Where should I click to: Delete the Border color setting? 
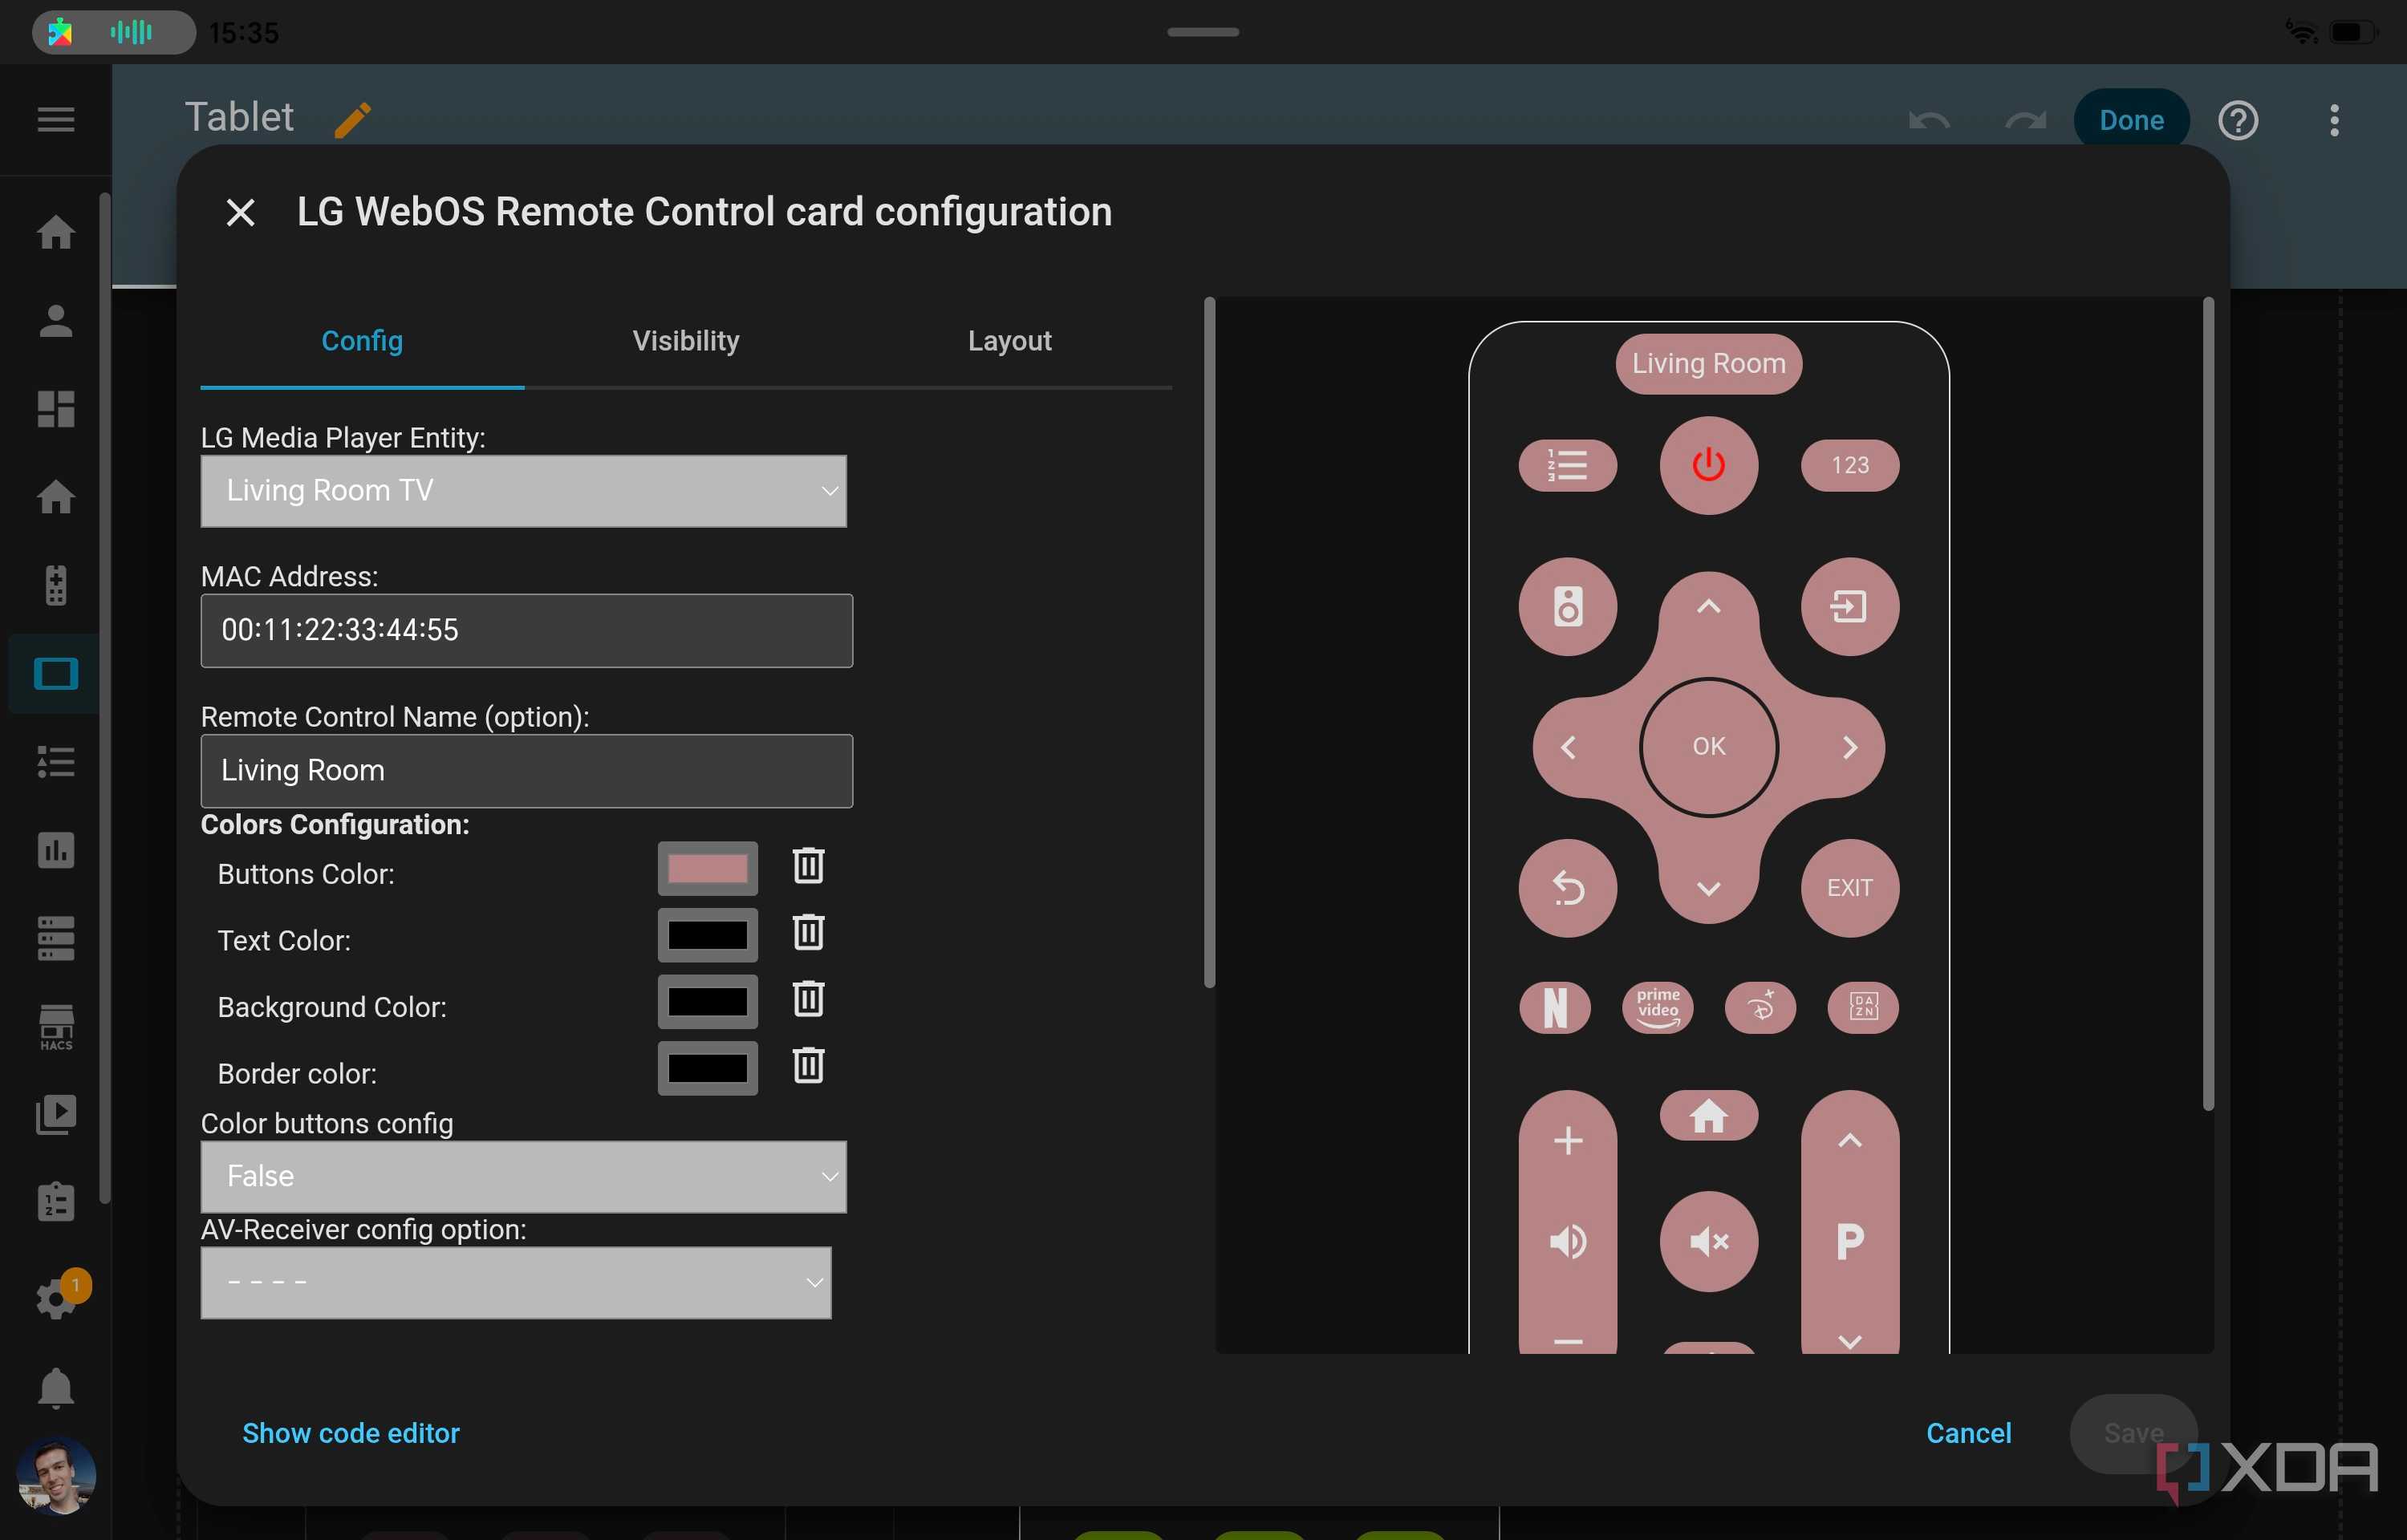[x=808, y=1066]
